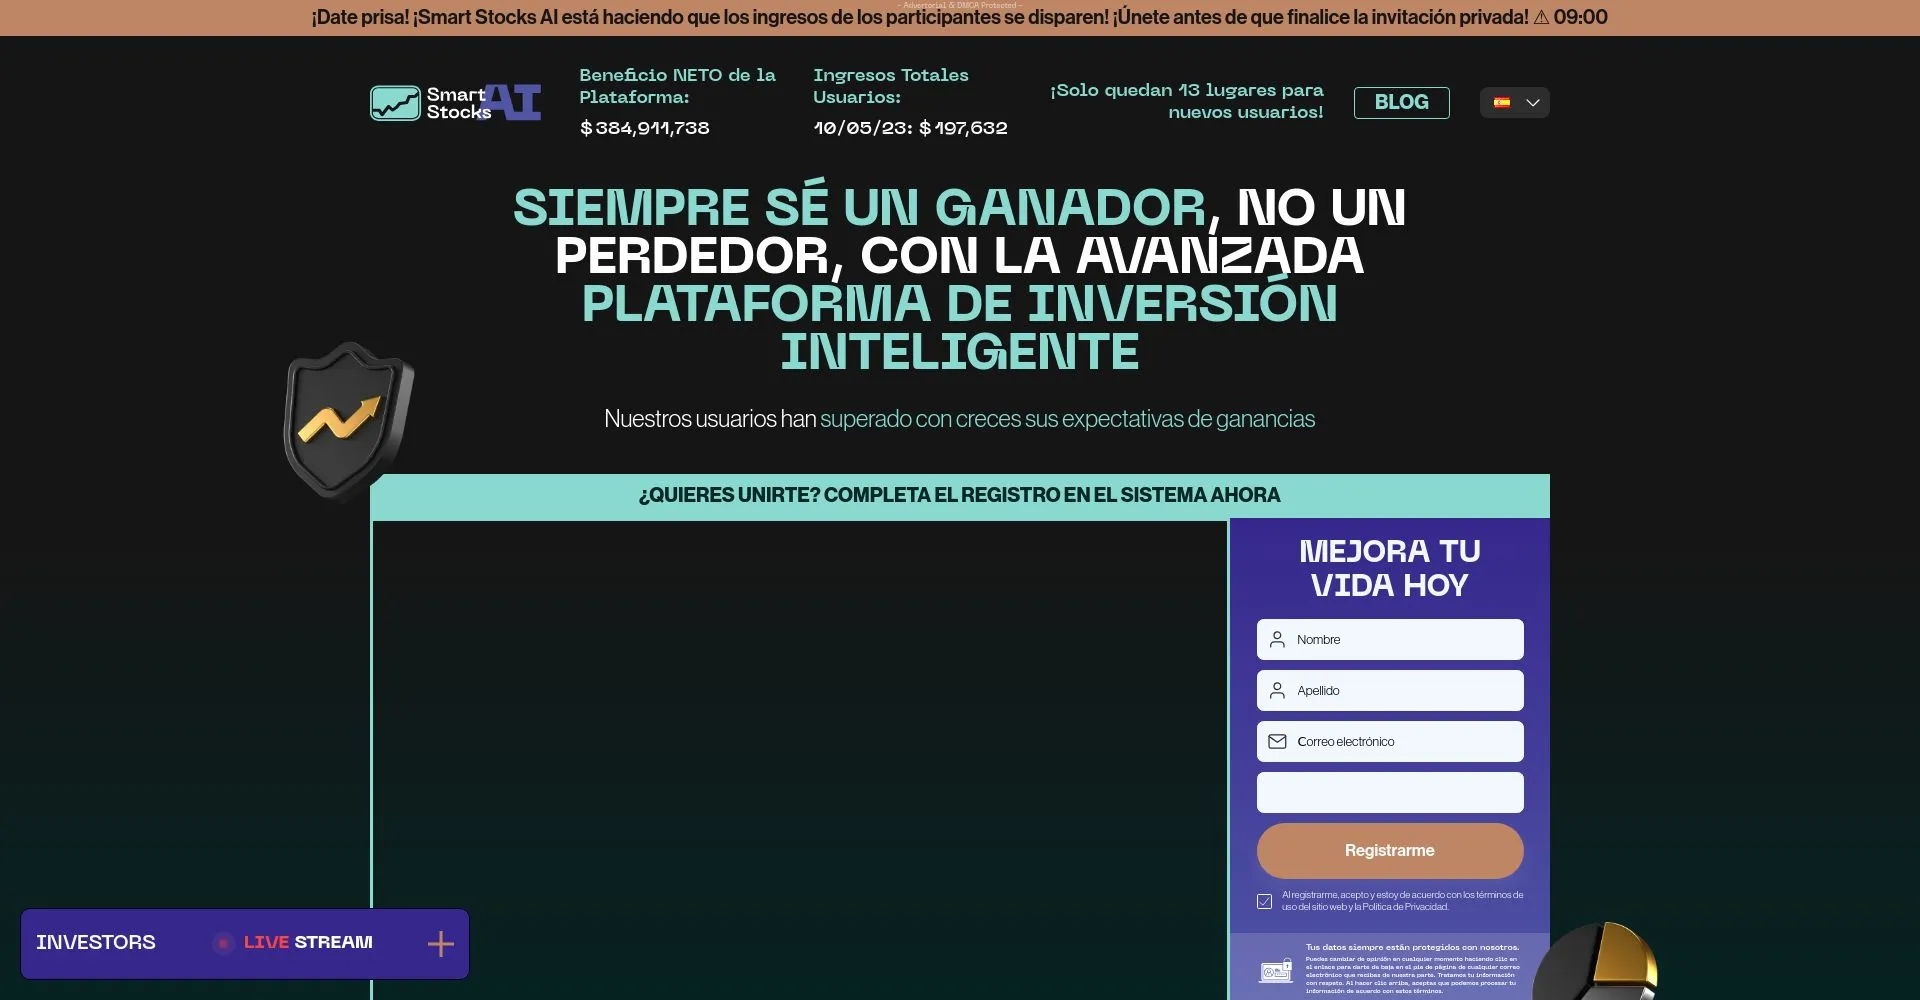Open the language dropdown with Spanish flag
The image size is (1920, 1000).
click(1514, 102)
